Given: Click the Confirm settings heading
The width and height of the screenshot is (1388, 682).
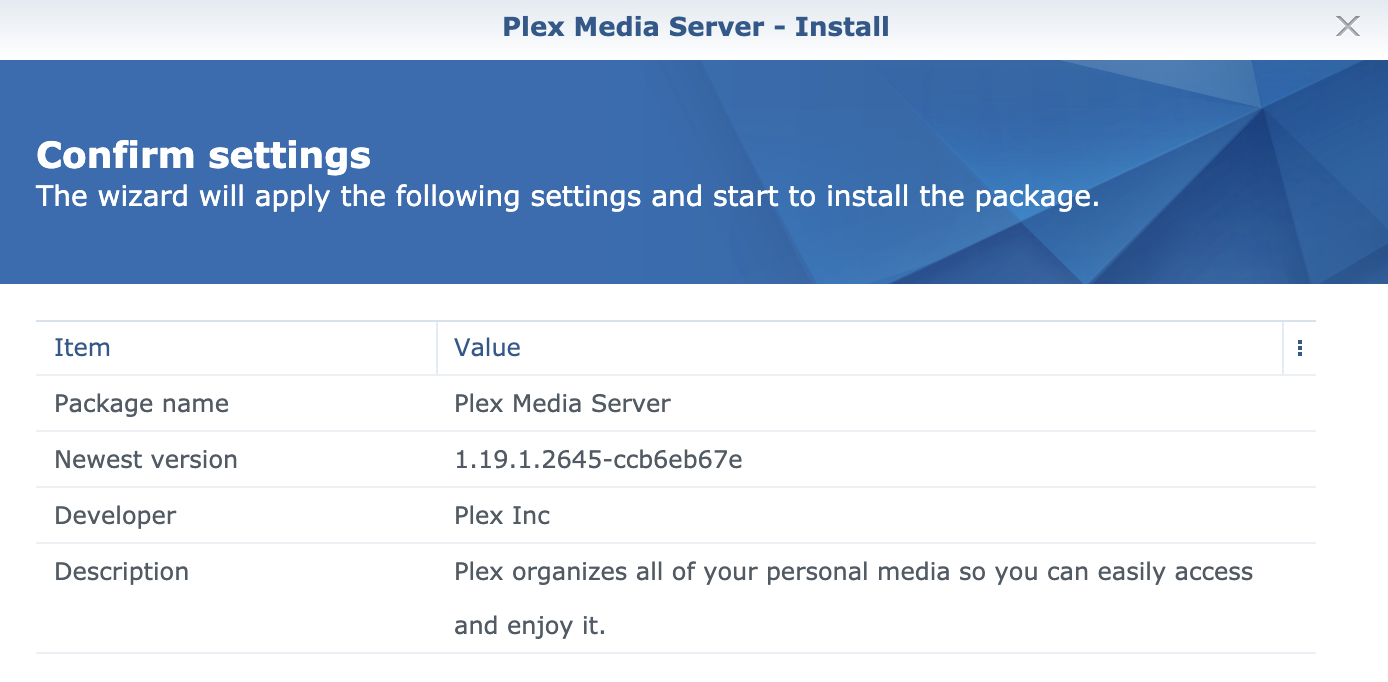Looking at the screenshot, I should coord(203,155).
